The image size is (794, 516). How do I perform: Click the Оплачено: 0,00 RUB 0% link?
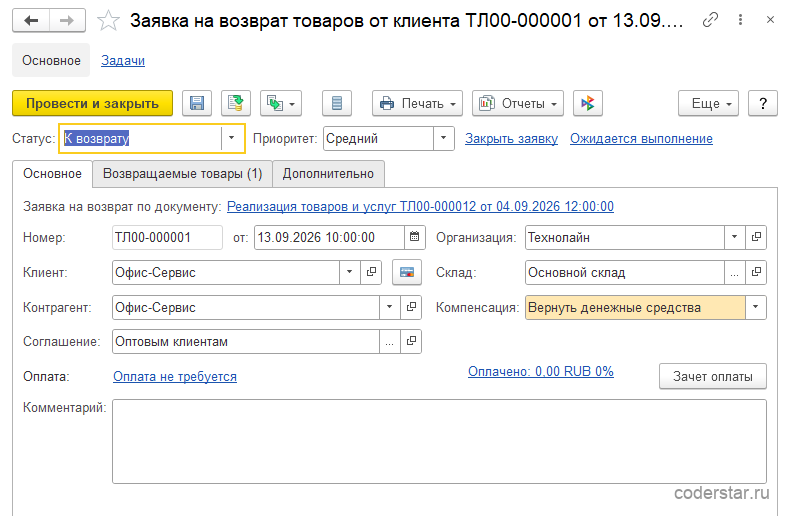click(541, 371)
